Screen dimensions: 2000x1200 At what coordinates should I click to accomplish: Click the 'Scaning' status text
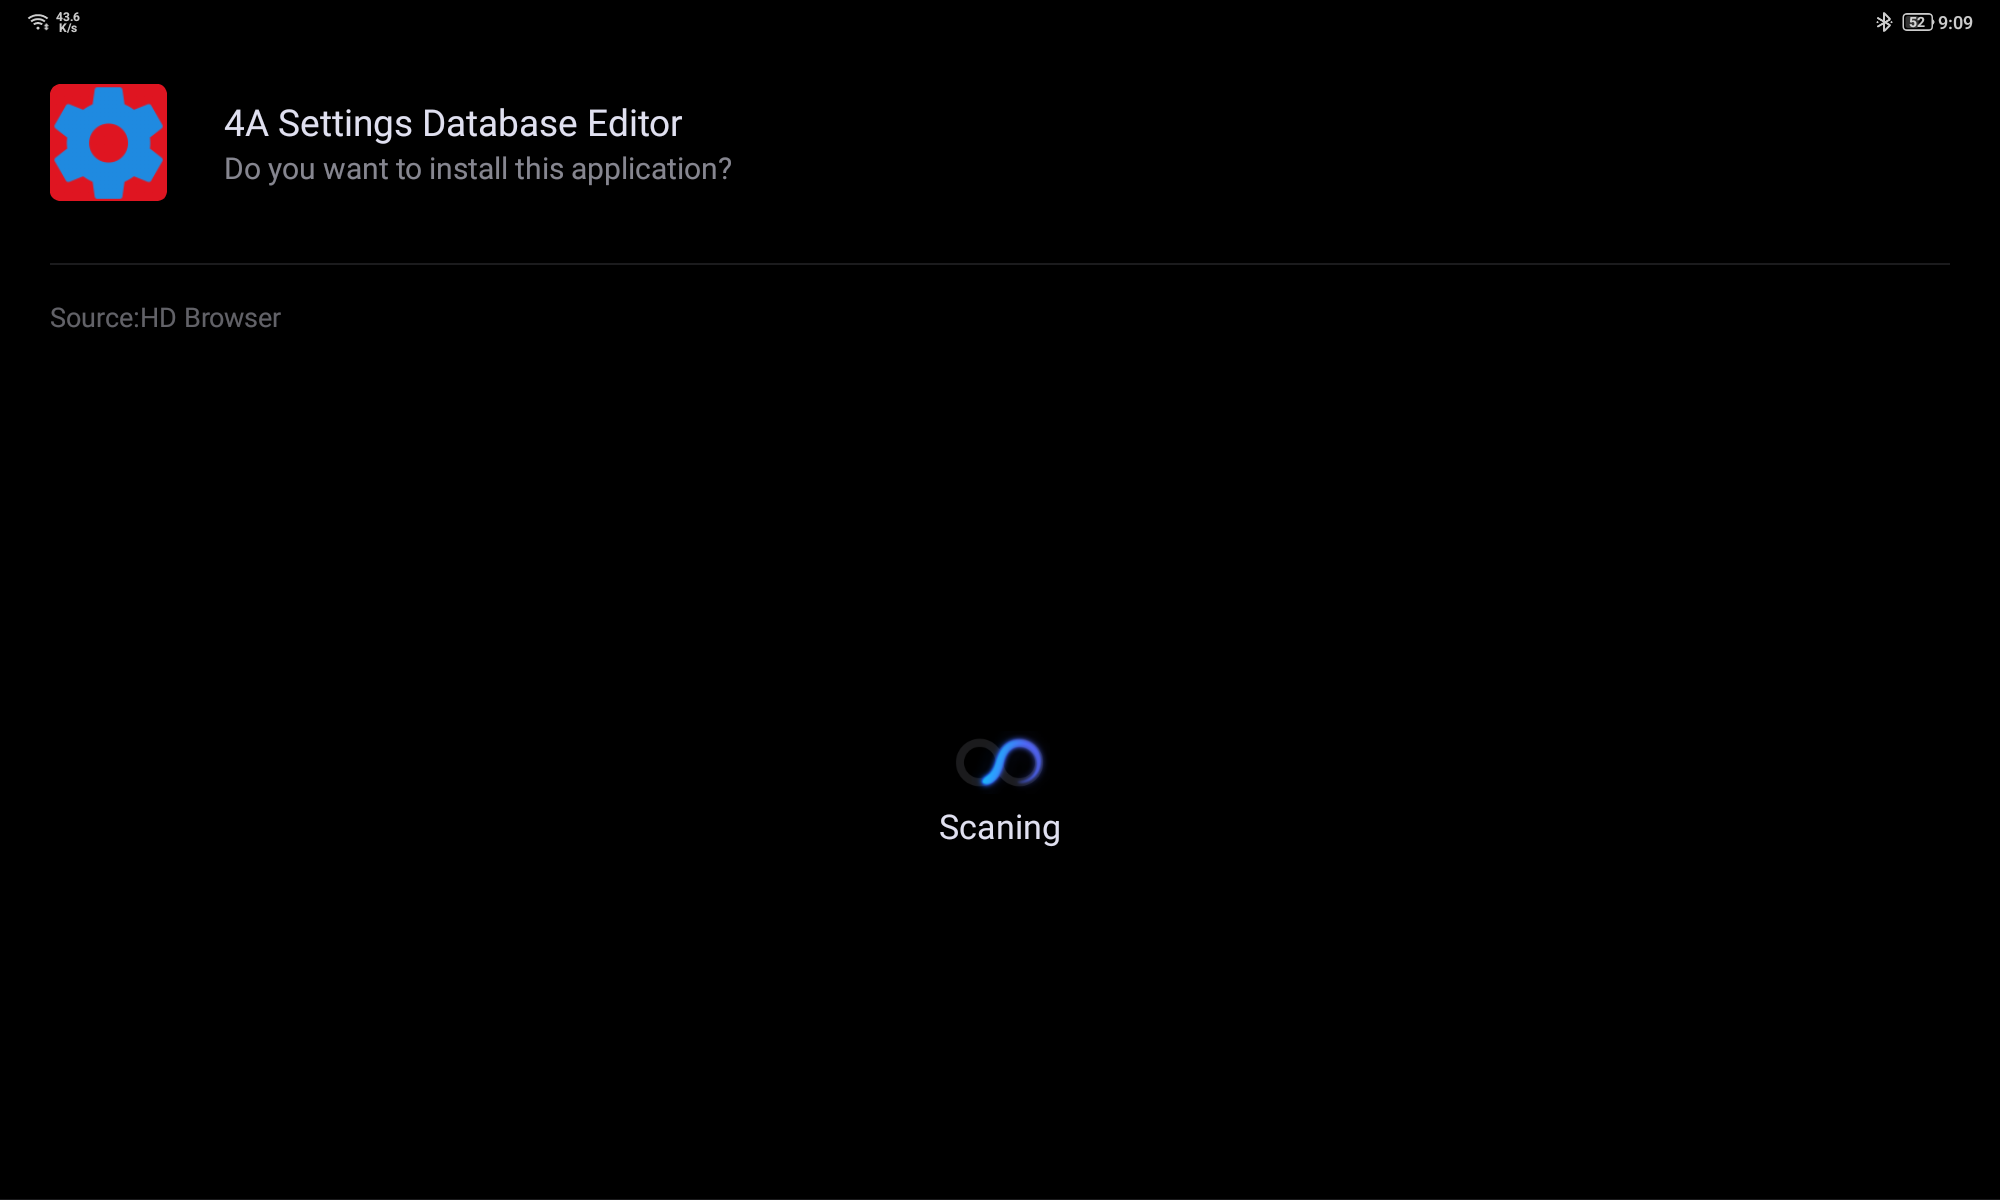coord(999,827)
